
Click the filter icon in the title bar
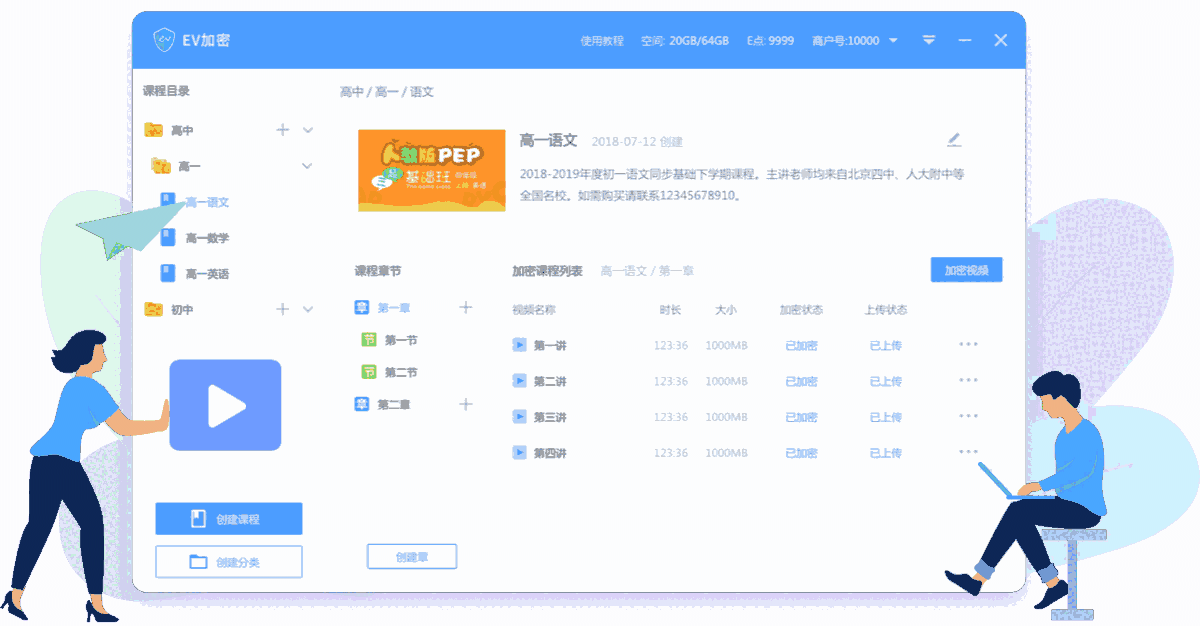(x=929, y=40)
